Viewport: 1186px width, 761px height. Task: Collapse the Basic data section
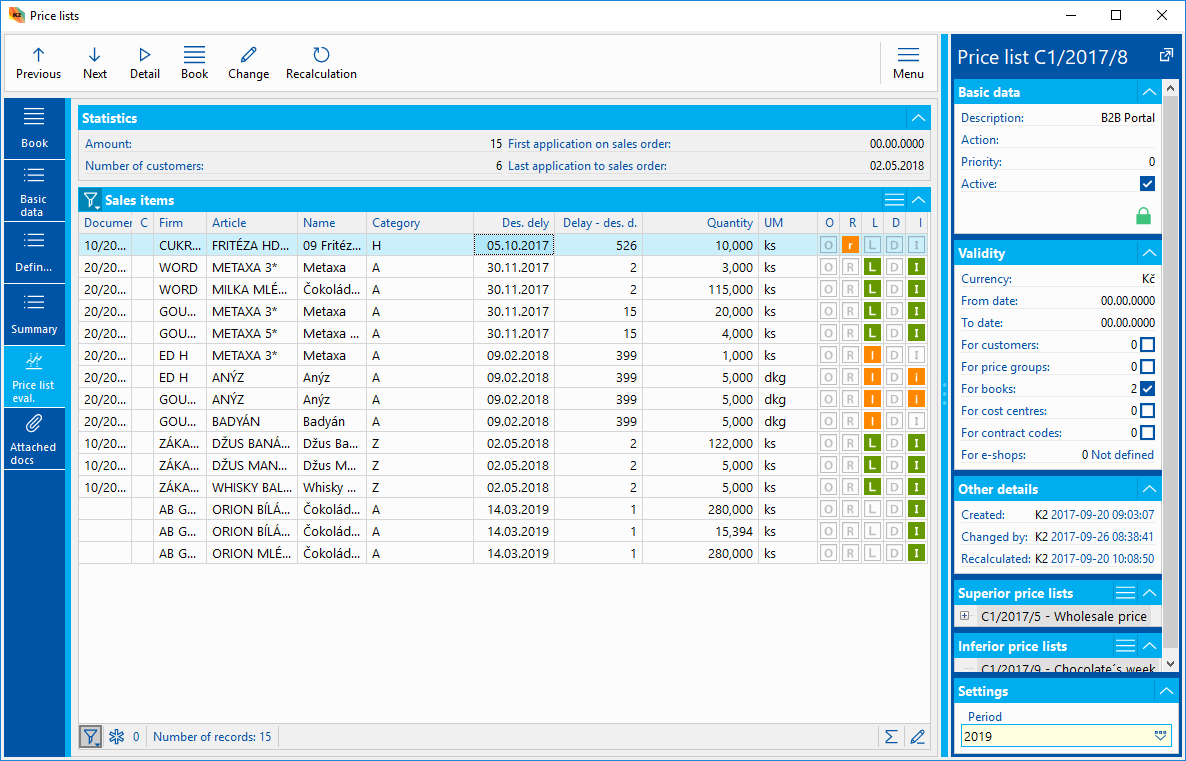click(1150, 92)
